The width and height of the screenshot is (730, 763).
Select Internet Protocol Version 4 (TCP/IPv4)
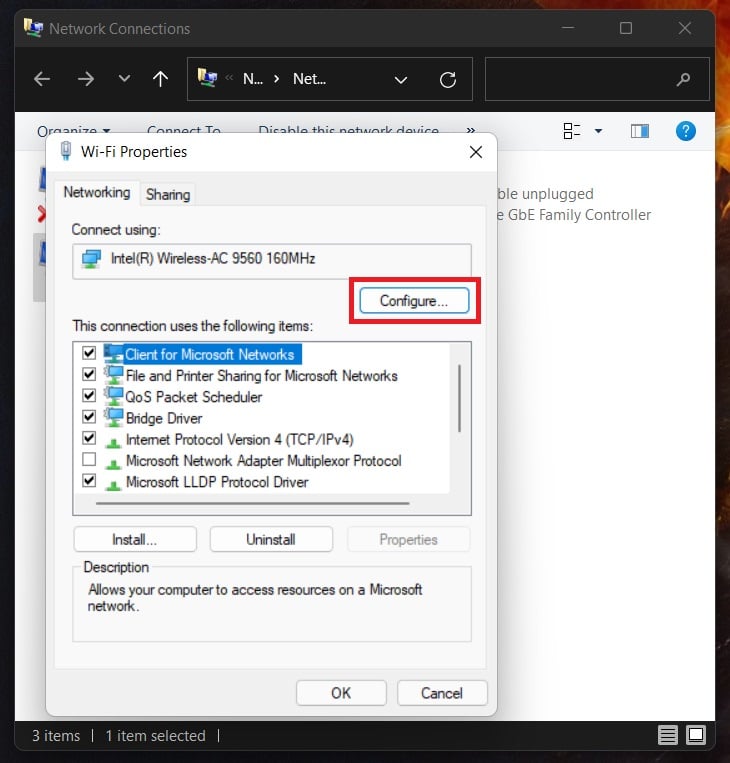tap(239, 440)
